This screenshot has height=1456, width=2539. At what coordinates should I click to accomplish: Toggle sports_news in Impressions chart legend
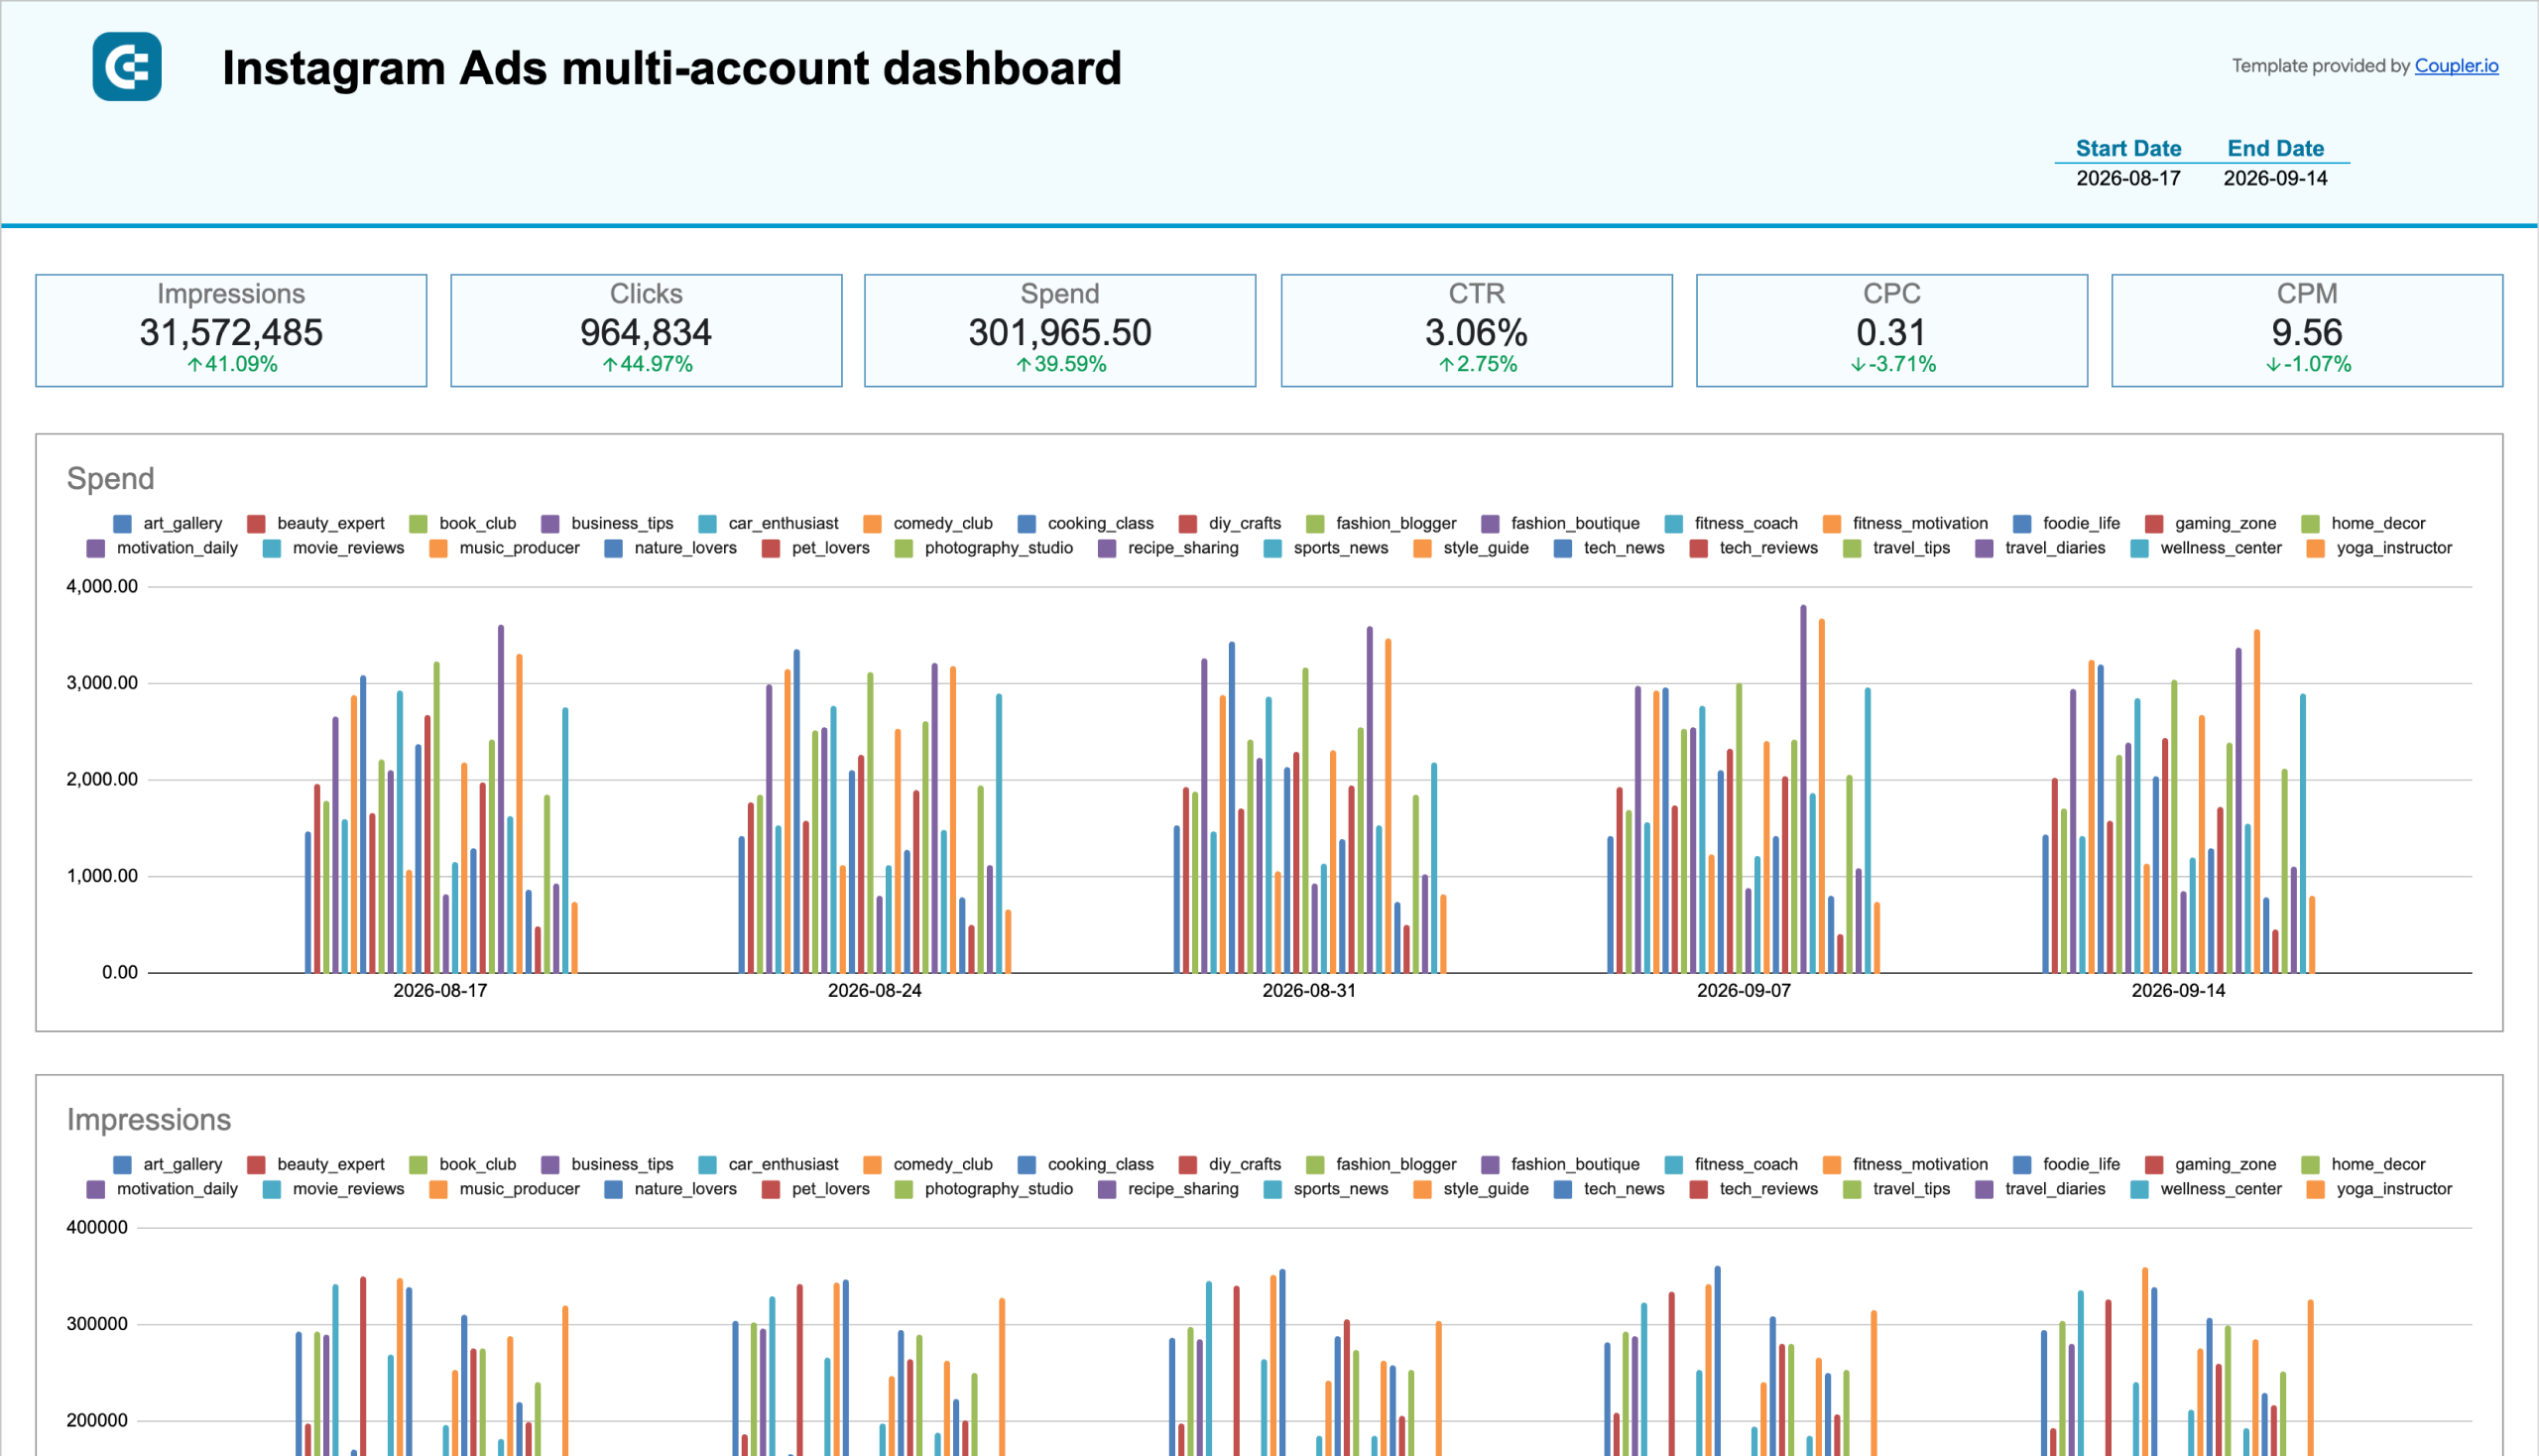tap(1326, 1189)
